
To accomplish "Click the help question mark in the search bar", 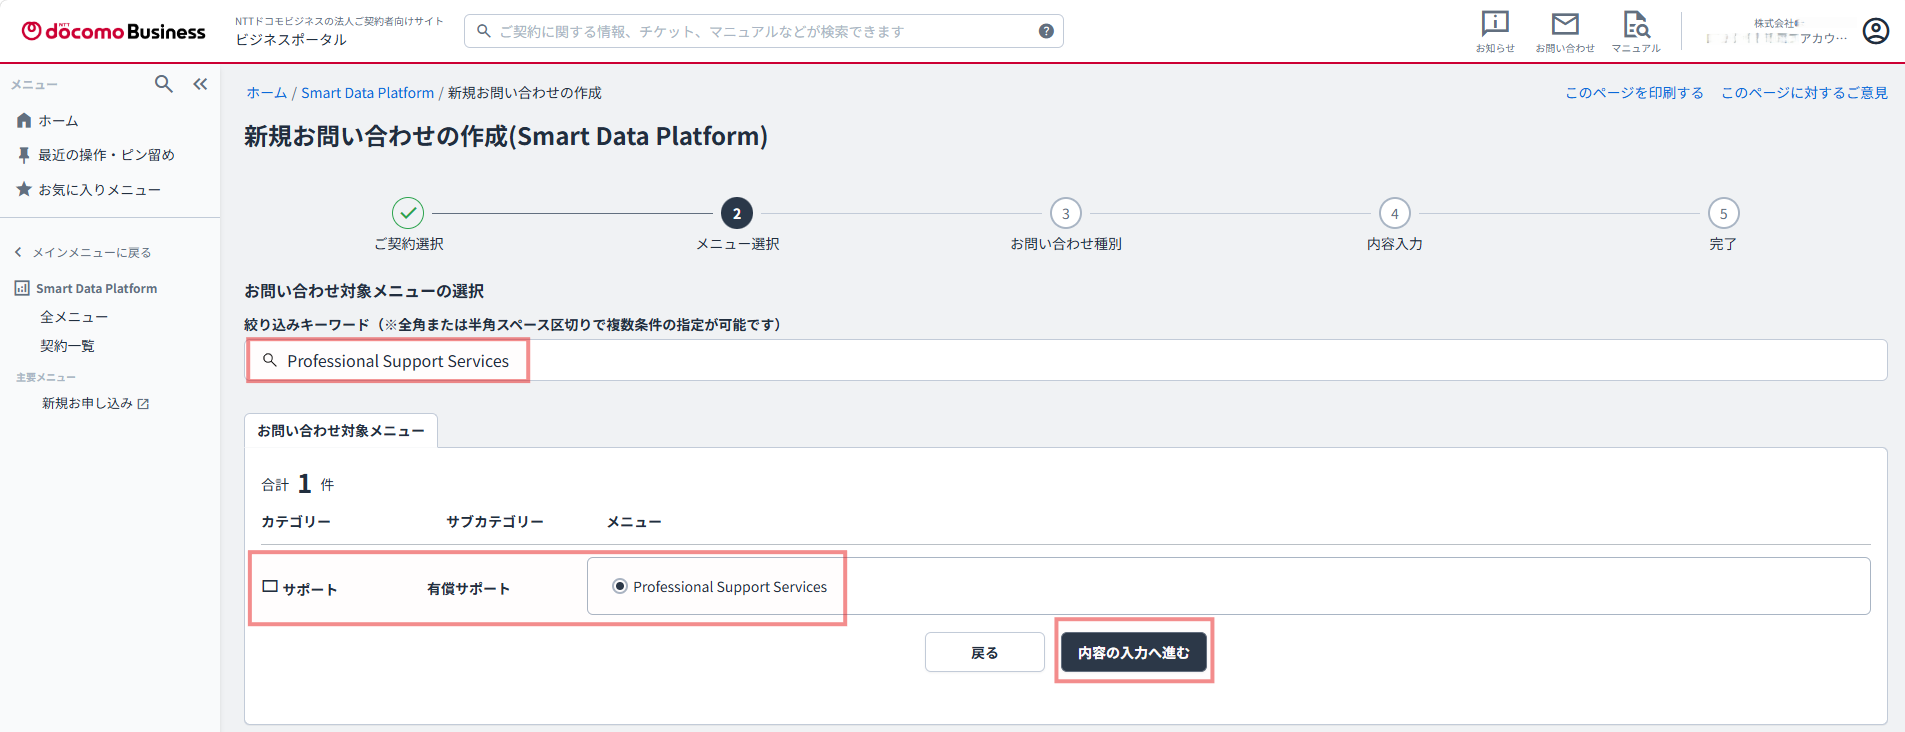I will pyautogui.click(x=1046, y=31).
